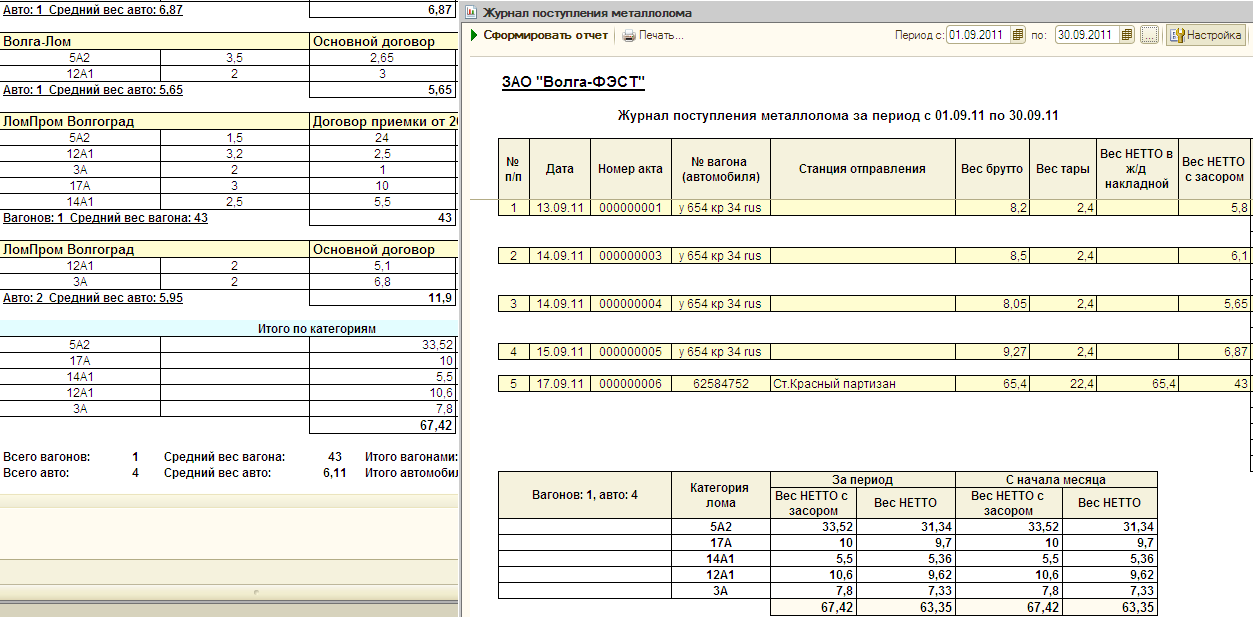
Task: Select journal cell with акт 000000005
Action: tap(630, 352)
